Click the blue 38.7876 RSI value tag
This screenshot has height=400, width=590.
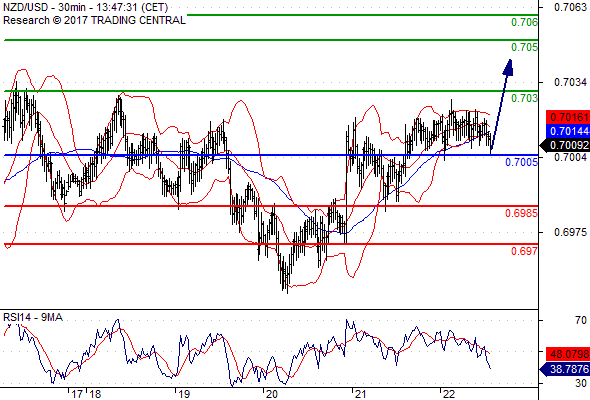click(x=565, y=369)
